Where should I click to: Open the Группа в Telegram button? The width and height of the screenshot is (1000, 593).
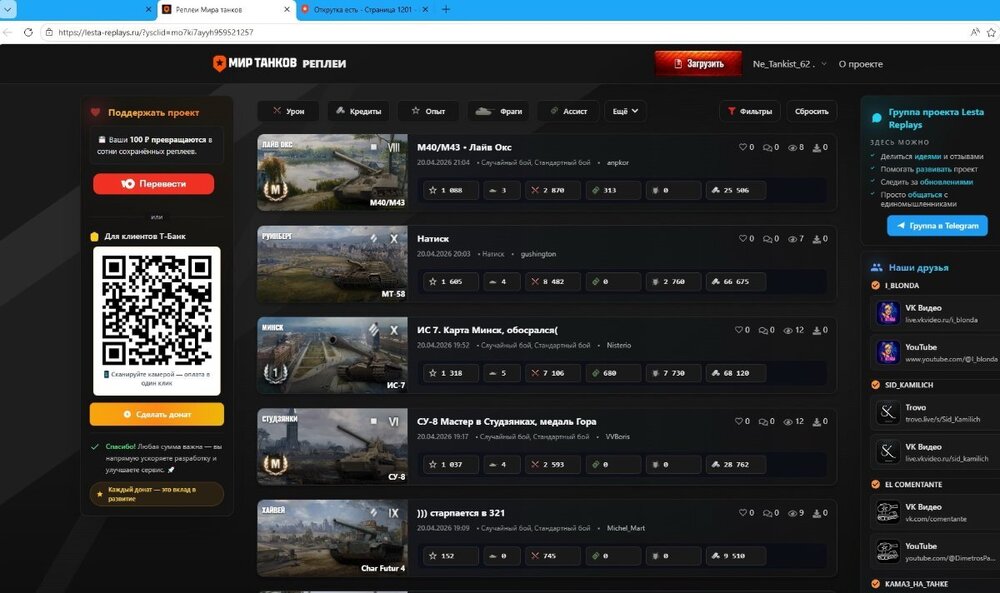937,225
